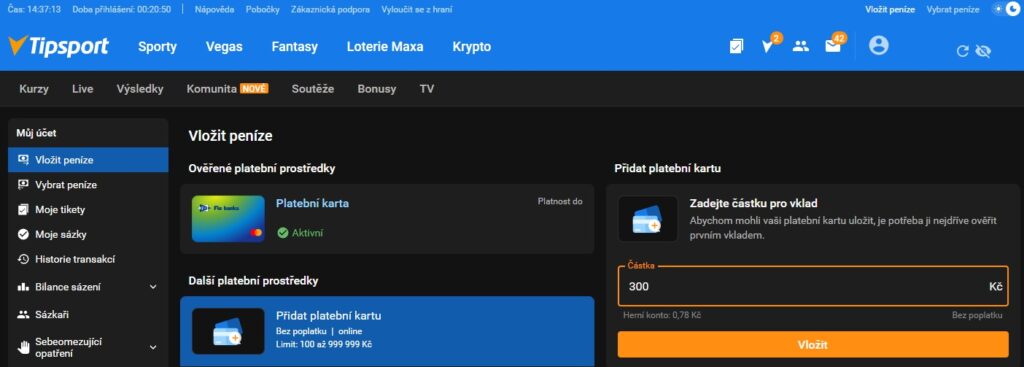Select Platební karta link title
This screenshot has width=1024, height=367.
[312, 203]
